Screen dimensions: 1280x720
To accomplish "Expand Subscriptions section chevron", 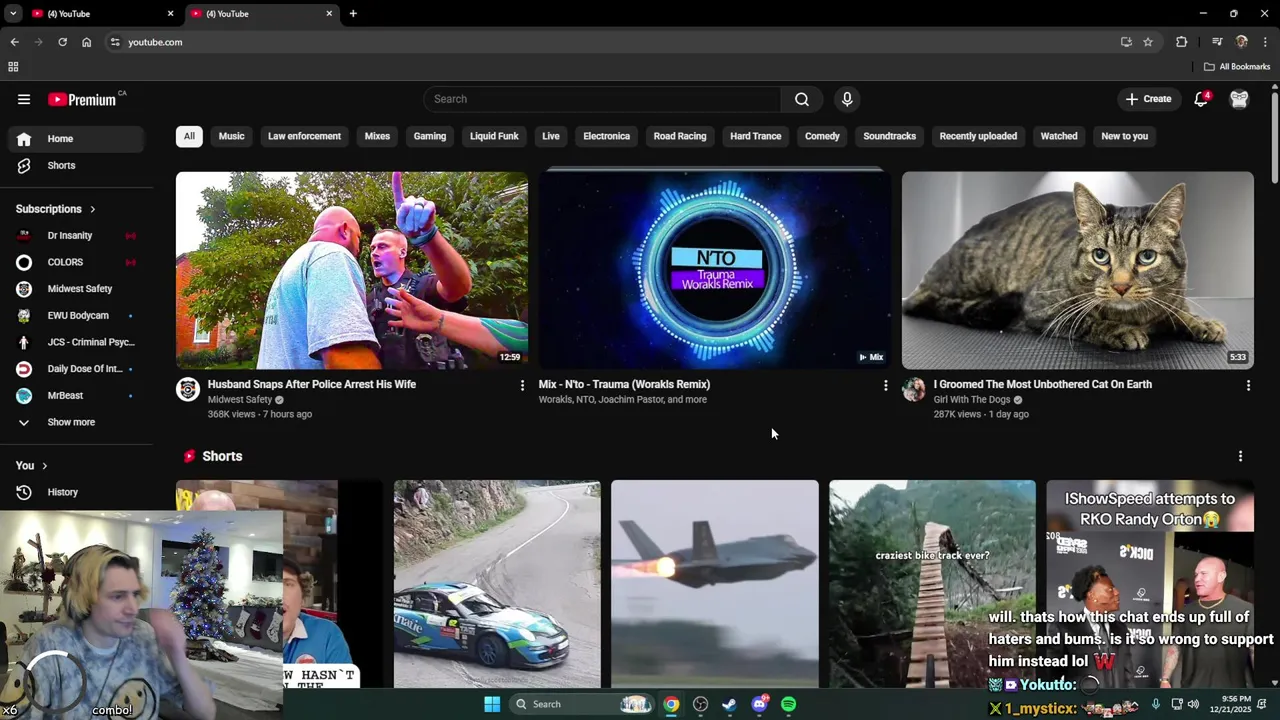I will [92, 209].
